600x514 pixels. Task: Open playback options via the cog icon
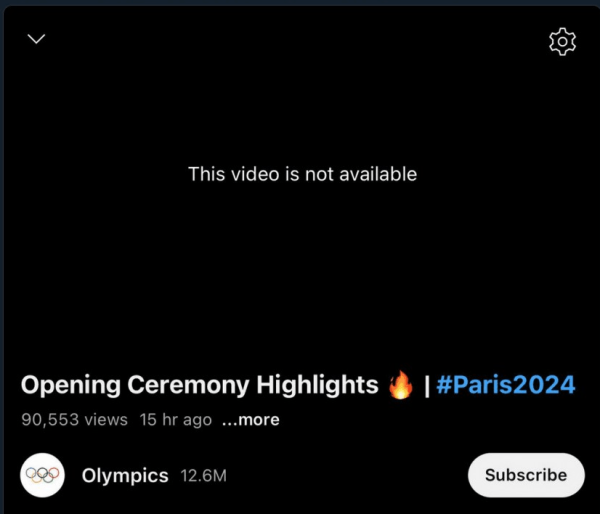[x=562, y=41]
